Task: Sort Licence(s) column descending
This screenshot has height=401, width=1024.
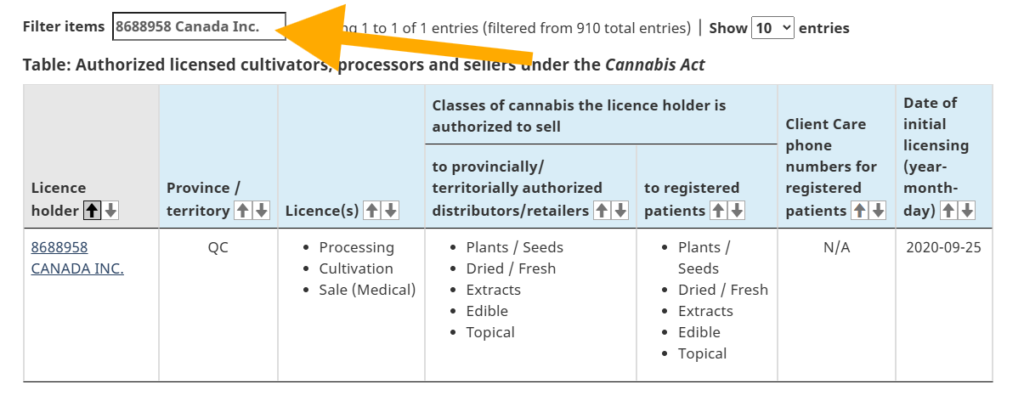Action: click(x=391, y=211)
